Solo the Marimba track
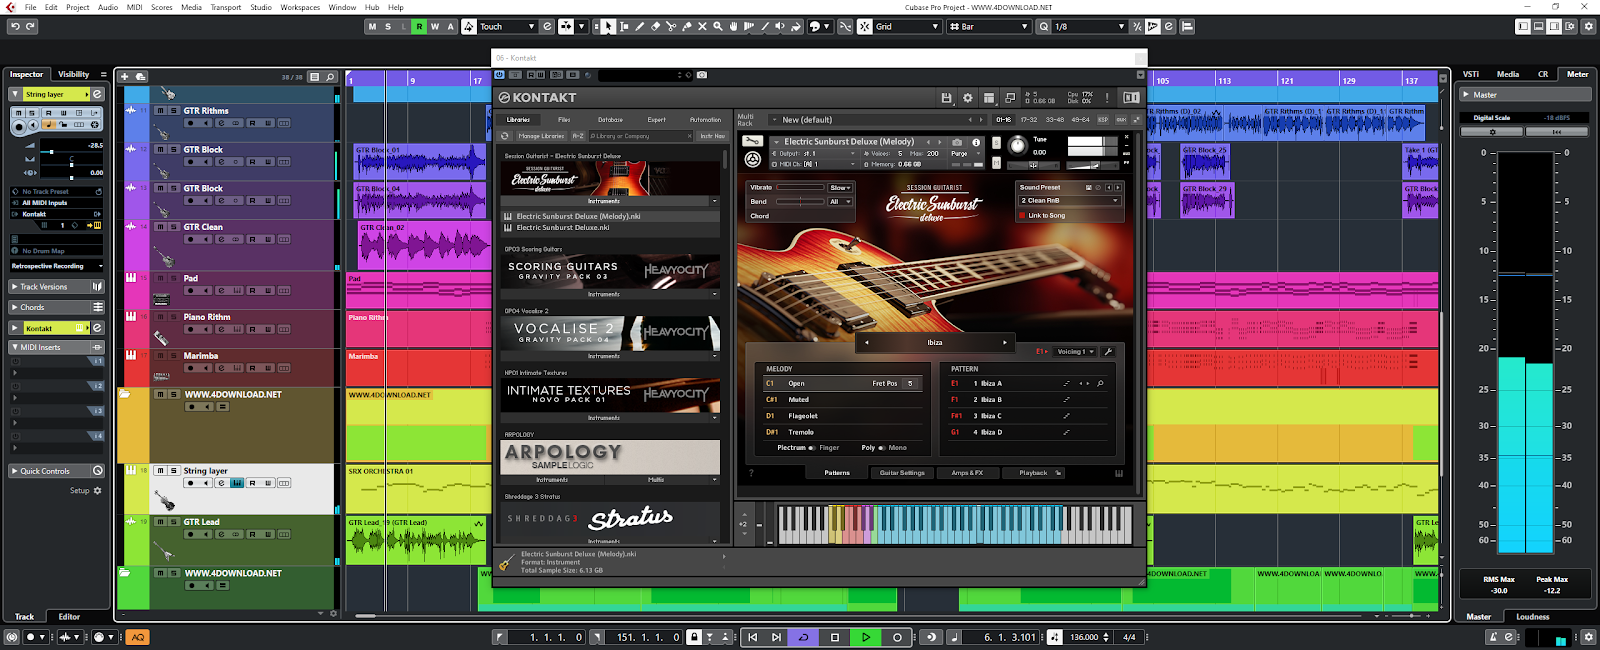The height and width of the screenshot is (650, 1600). click(x=173, y=355)
